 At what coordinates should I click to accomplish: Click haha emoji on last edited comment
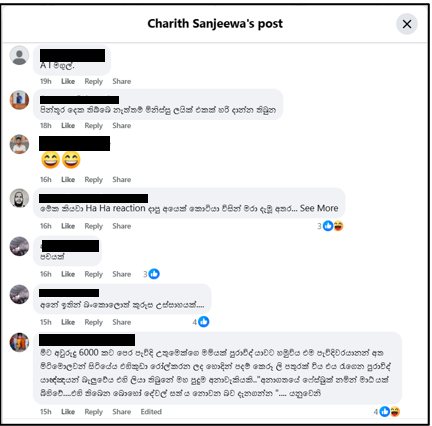click(x=395, y=412)
